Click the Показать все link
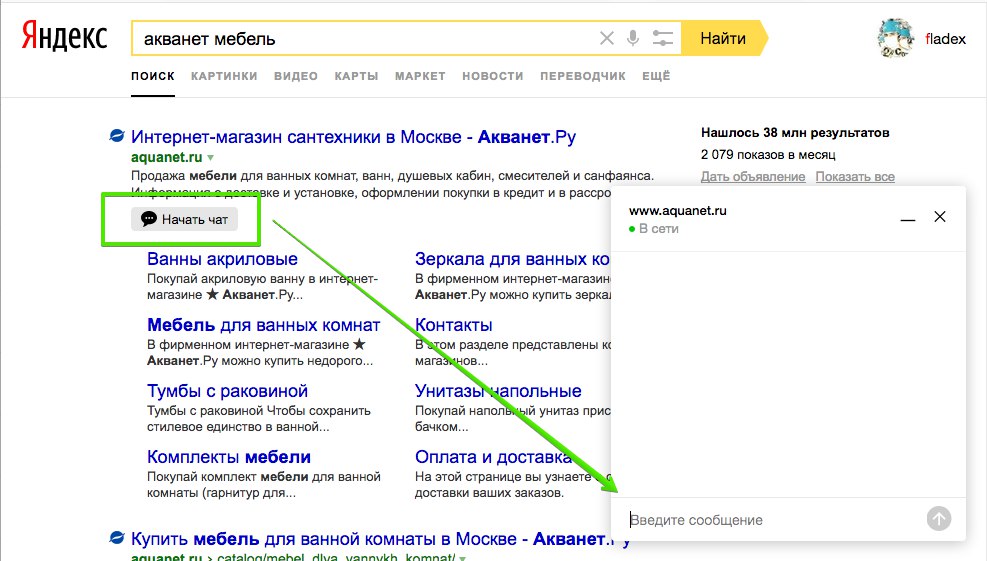This screenshot has width=987, height=561. coord(855,177)
